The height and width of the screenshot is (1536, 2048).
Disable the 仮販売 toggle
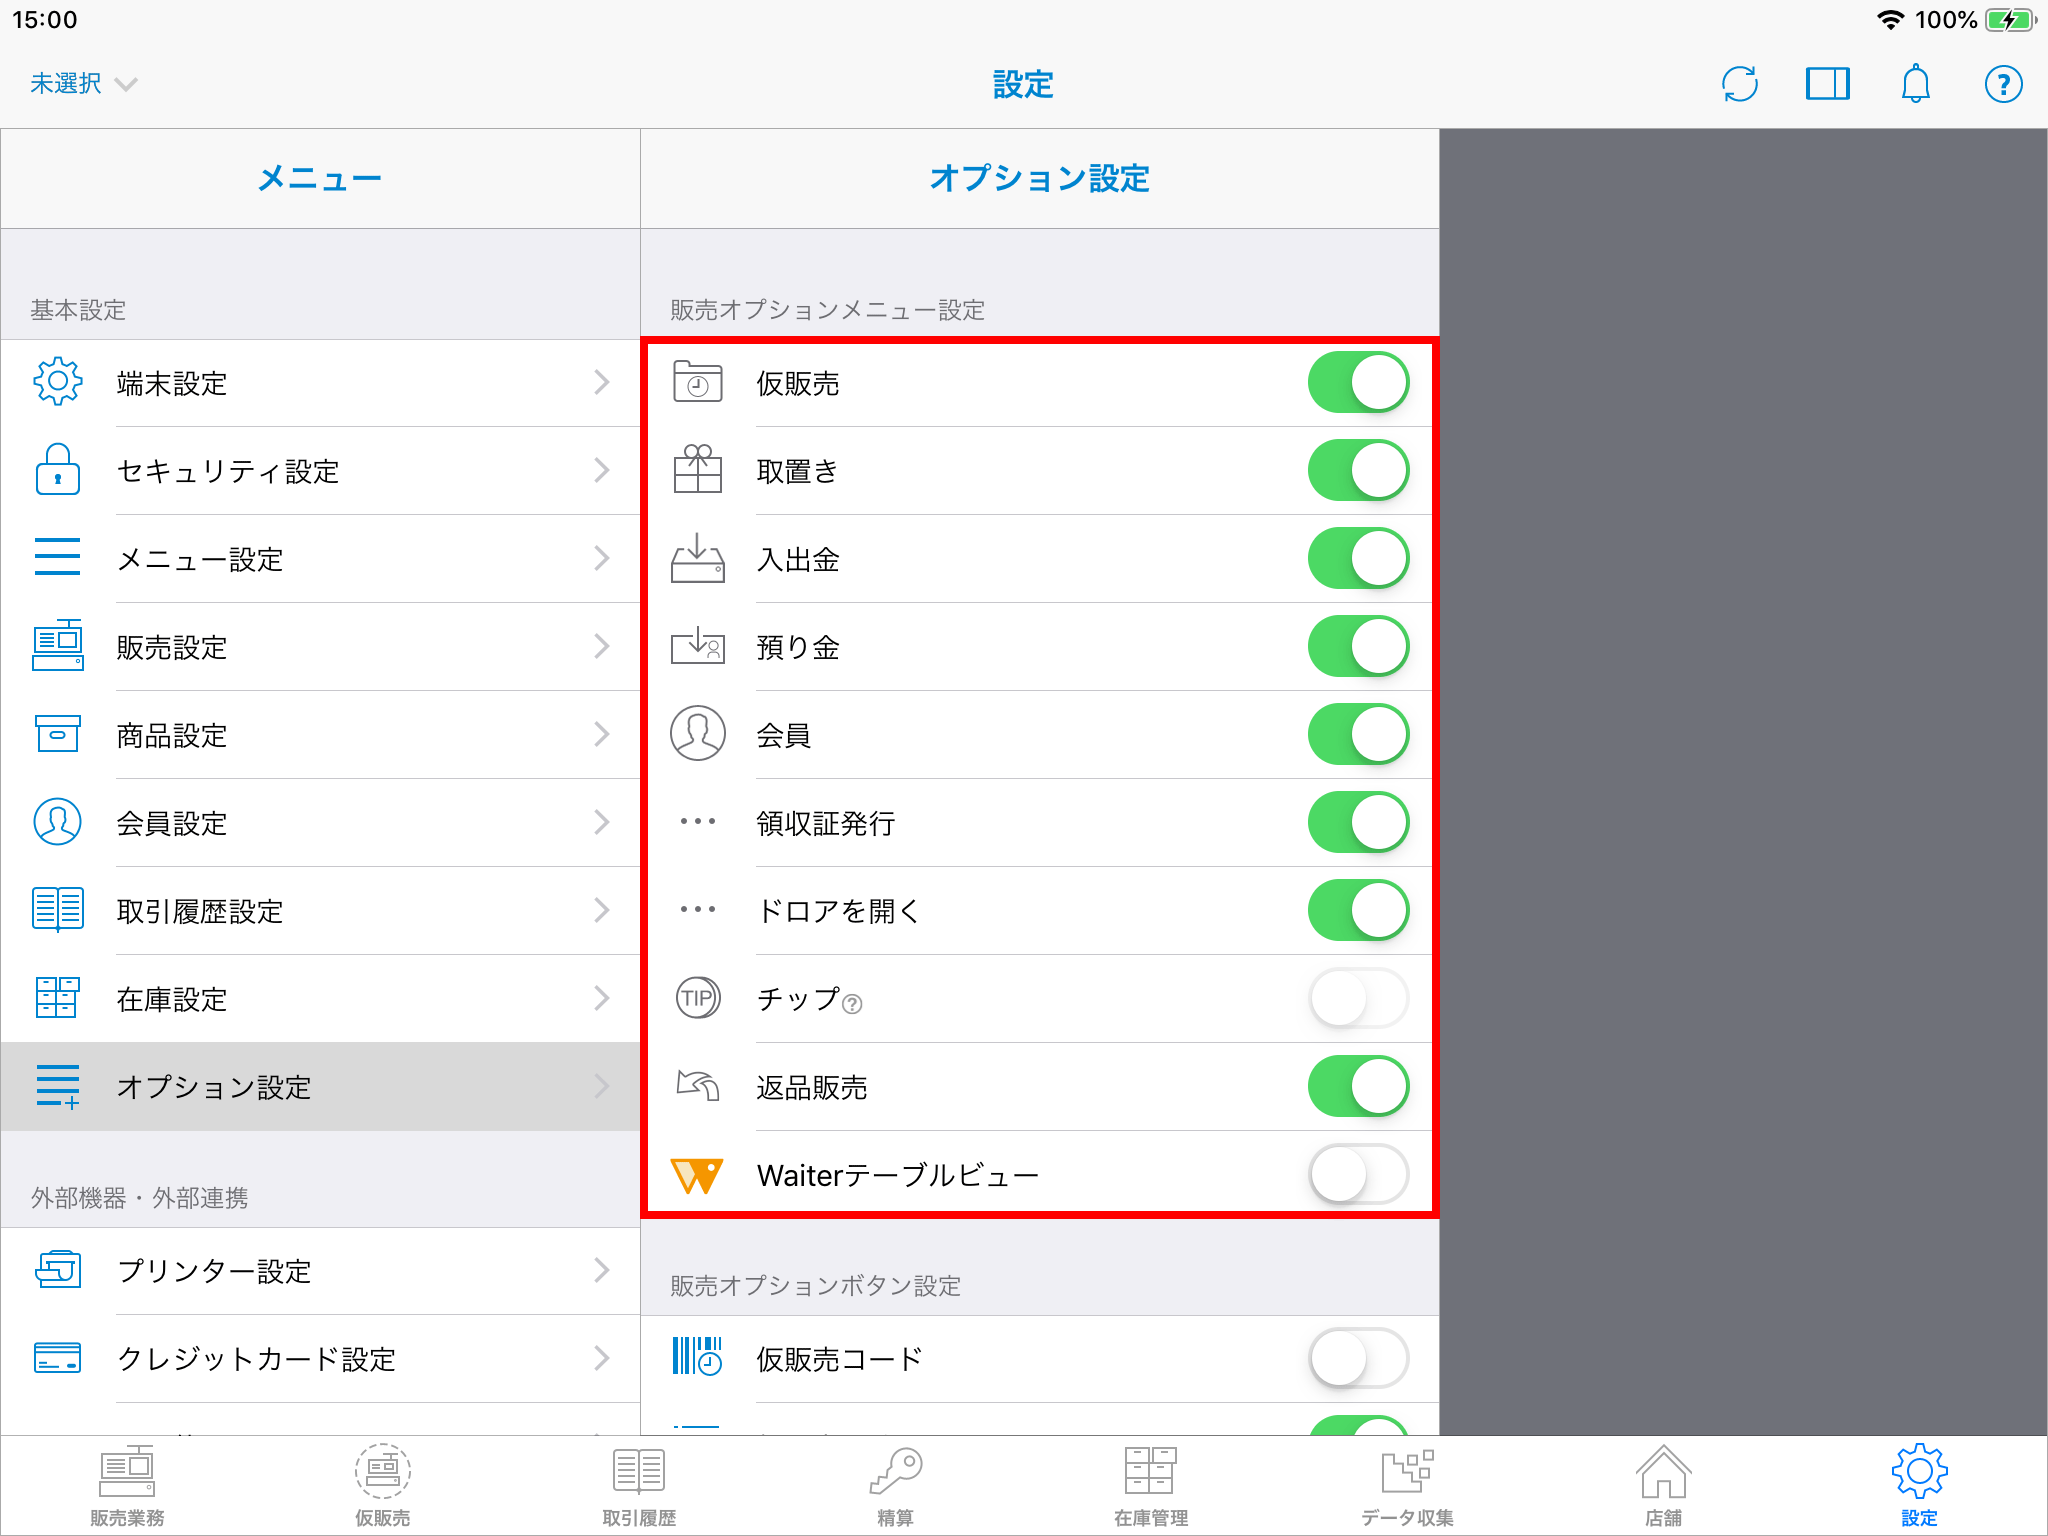pos(1358,383)
